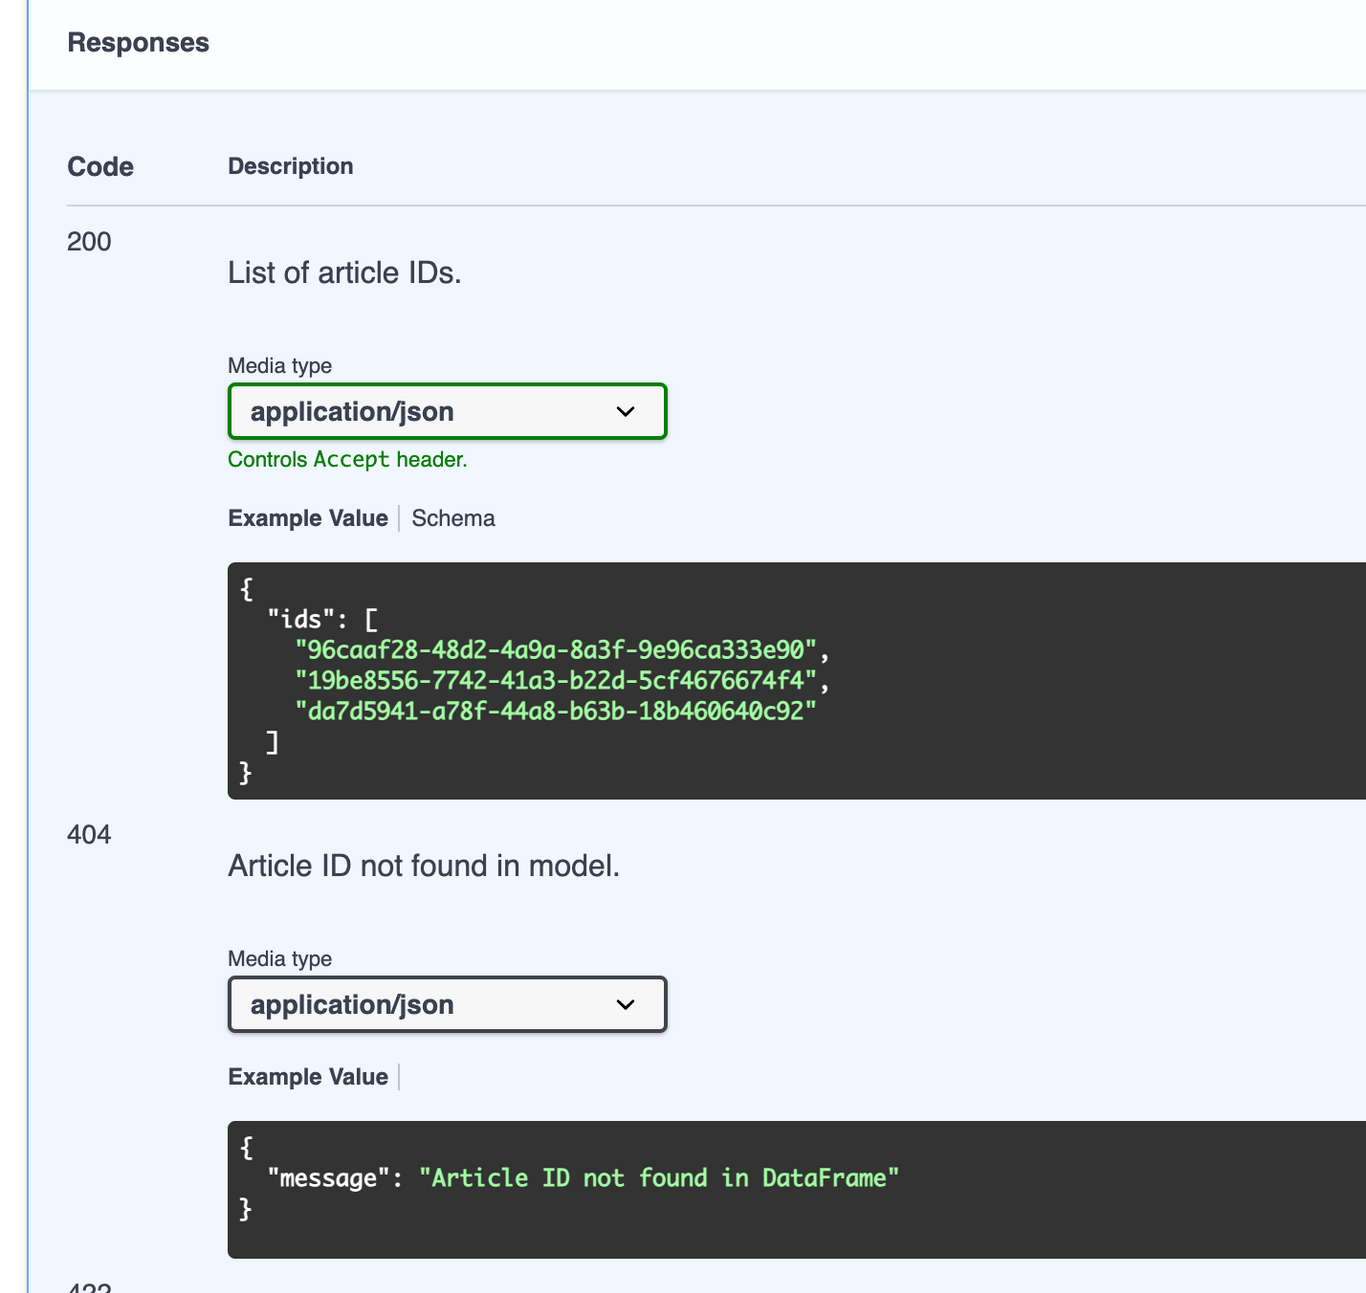Screen dimensions: 1366x1293
Task: Click the 404 status code label
Action: point(89,834)
